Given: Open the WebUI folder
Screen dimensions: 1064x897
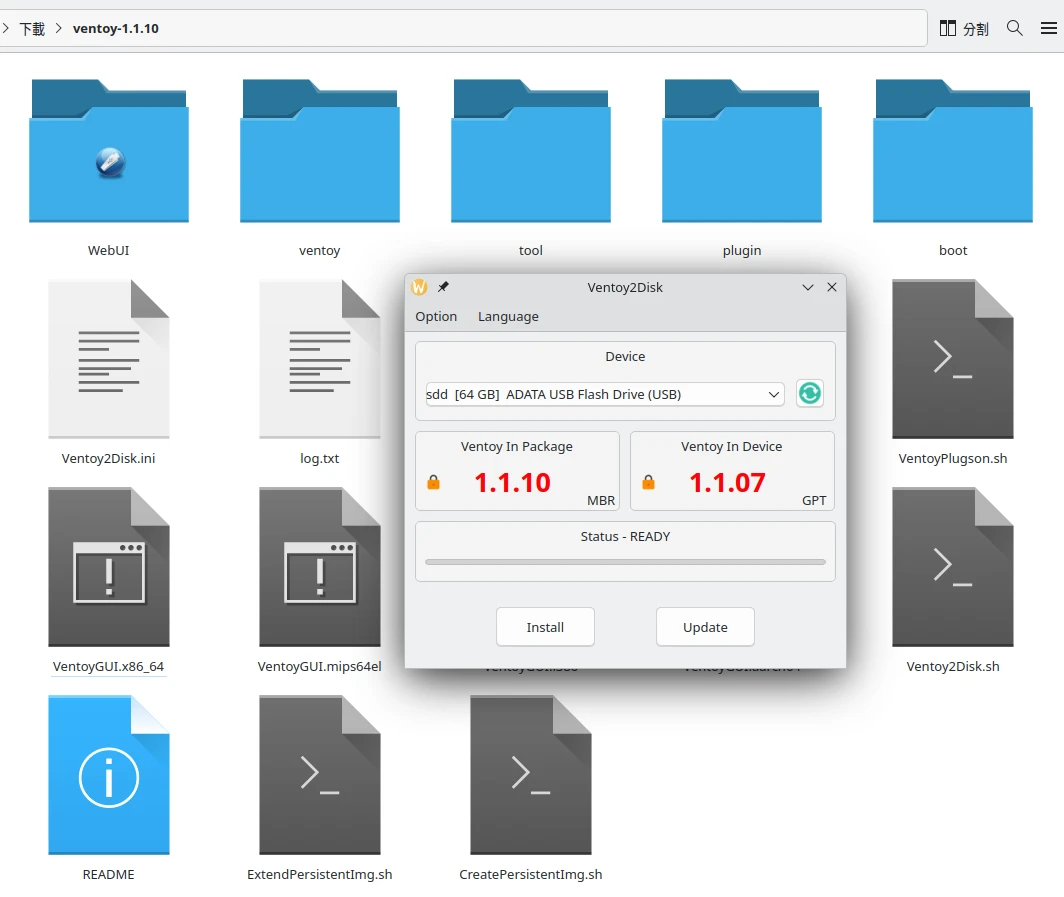Looking at the screenshot, I should coord(109,150).
